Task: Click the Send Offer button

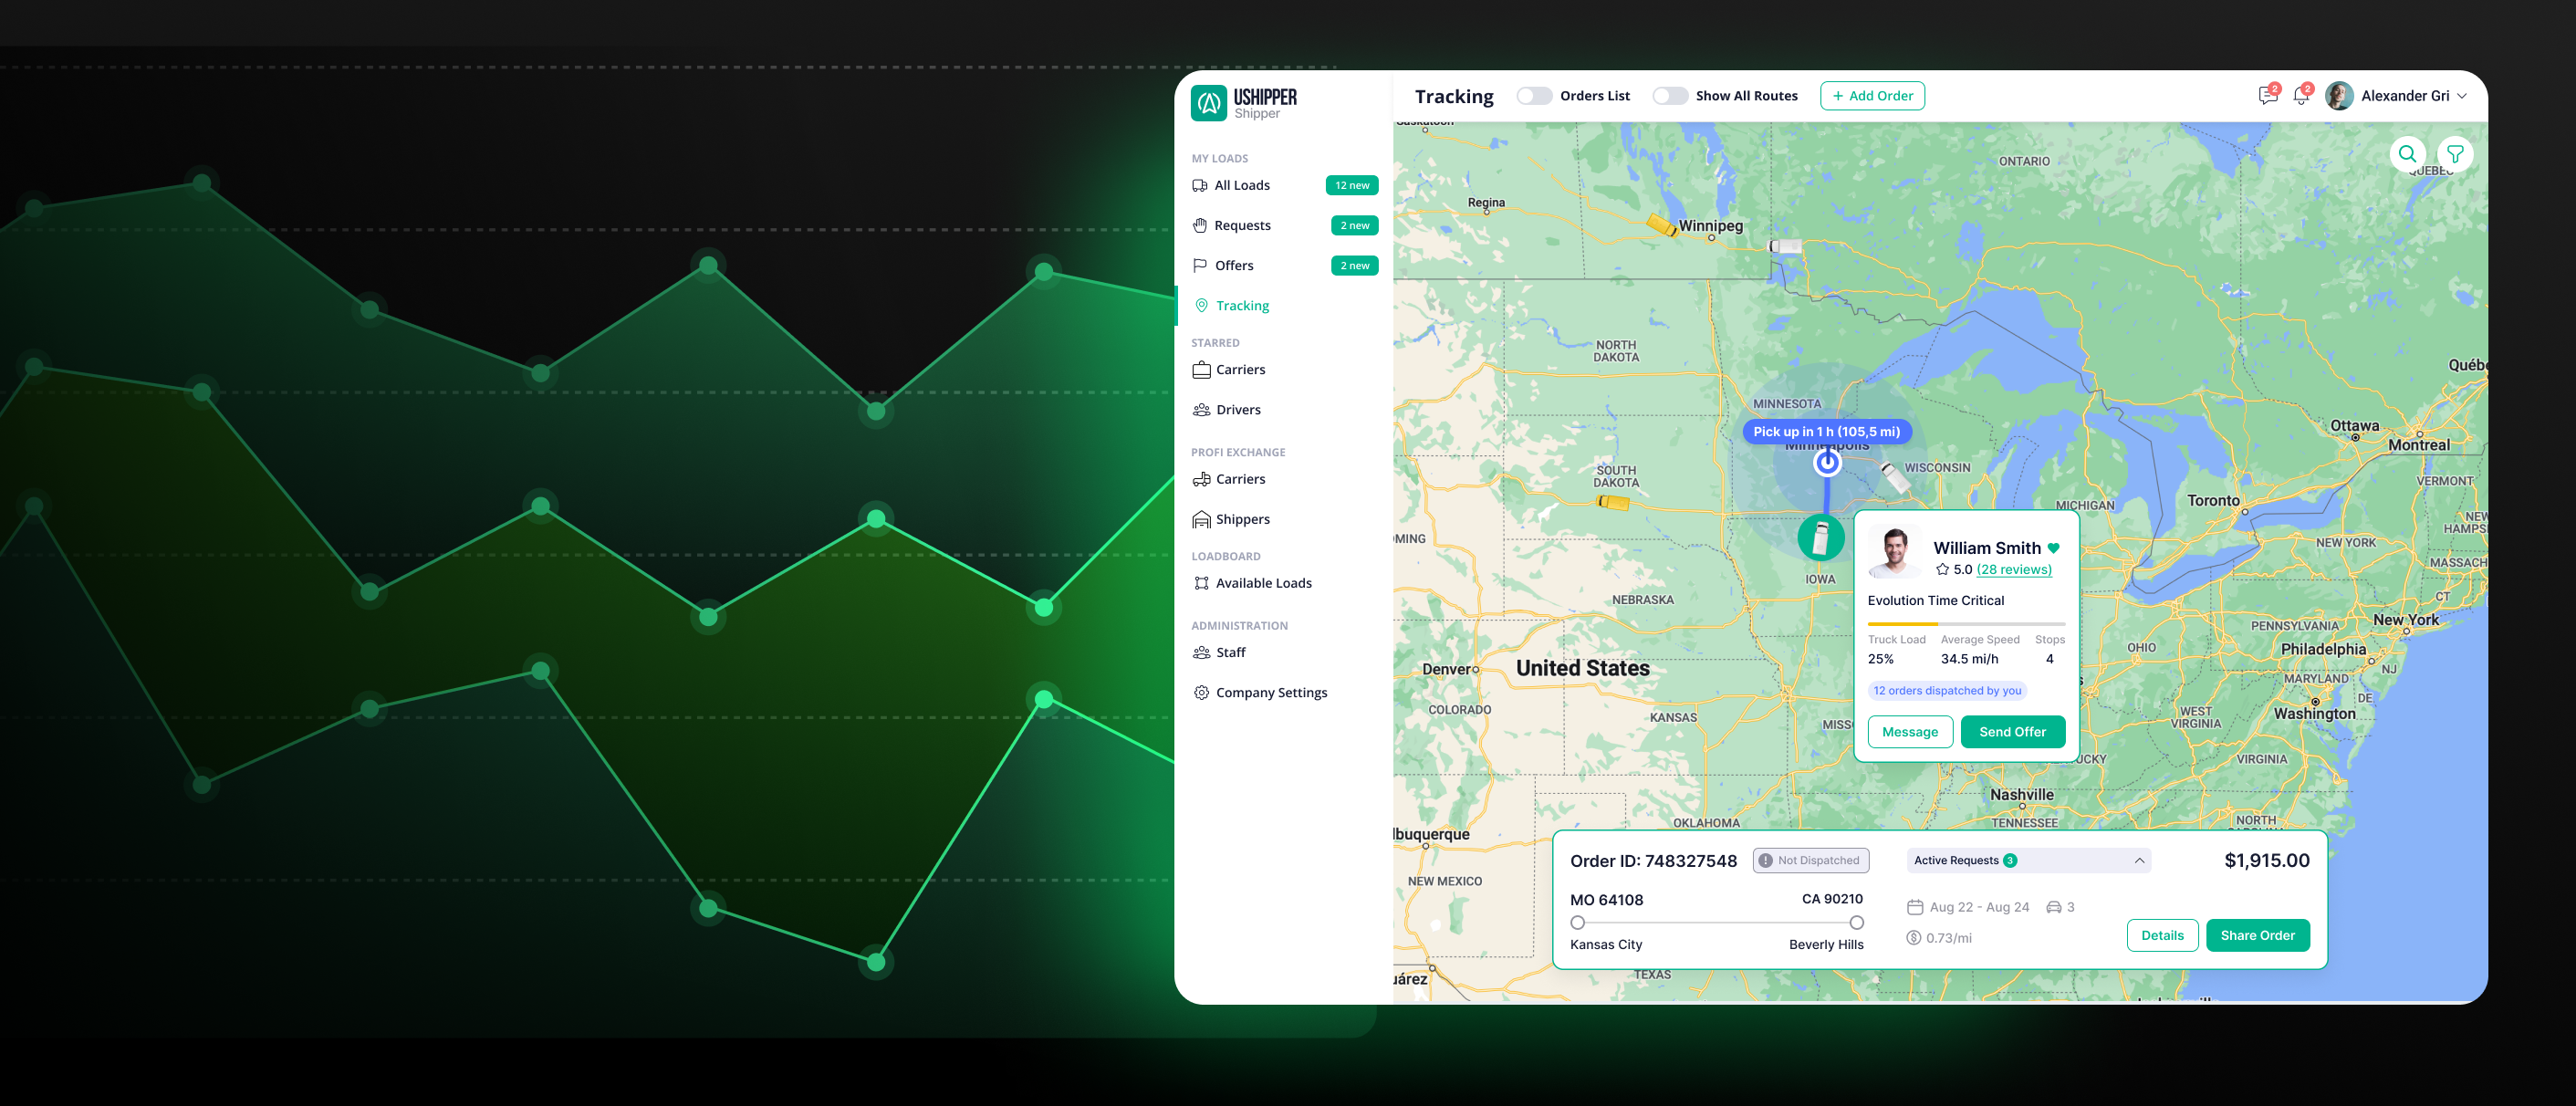Action: 2012,731
